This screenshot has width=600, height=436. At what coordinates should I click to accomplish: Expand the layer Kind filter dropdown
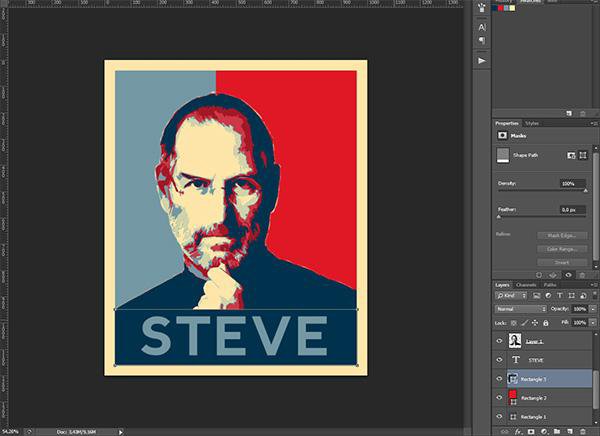click(512, 297)
